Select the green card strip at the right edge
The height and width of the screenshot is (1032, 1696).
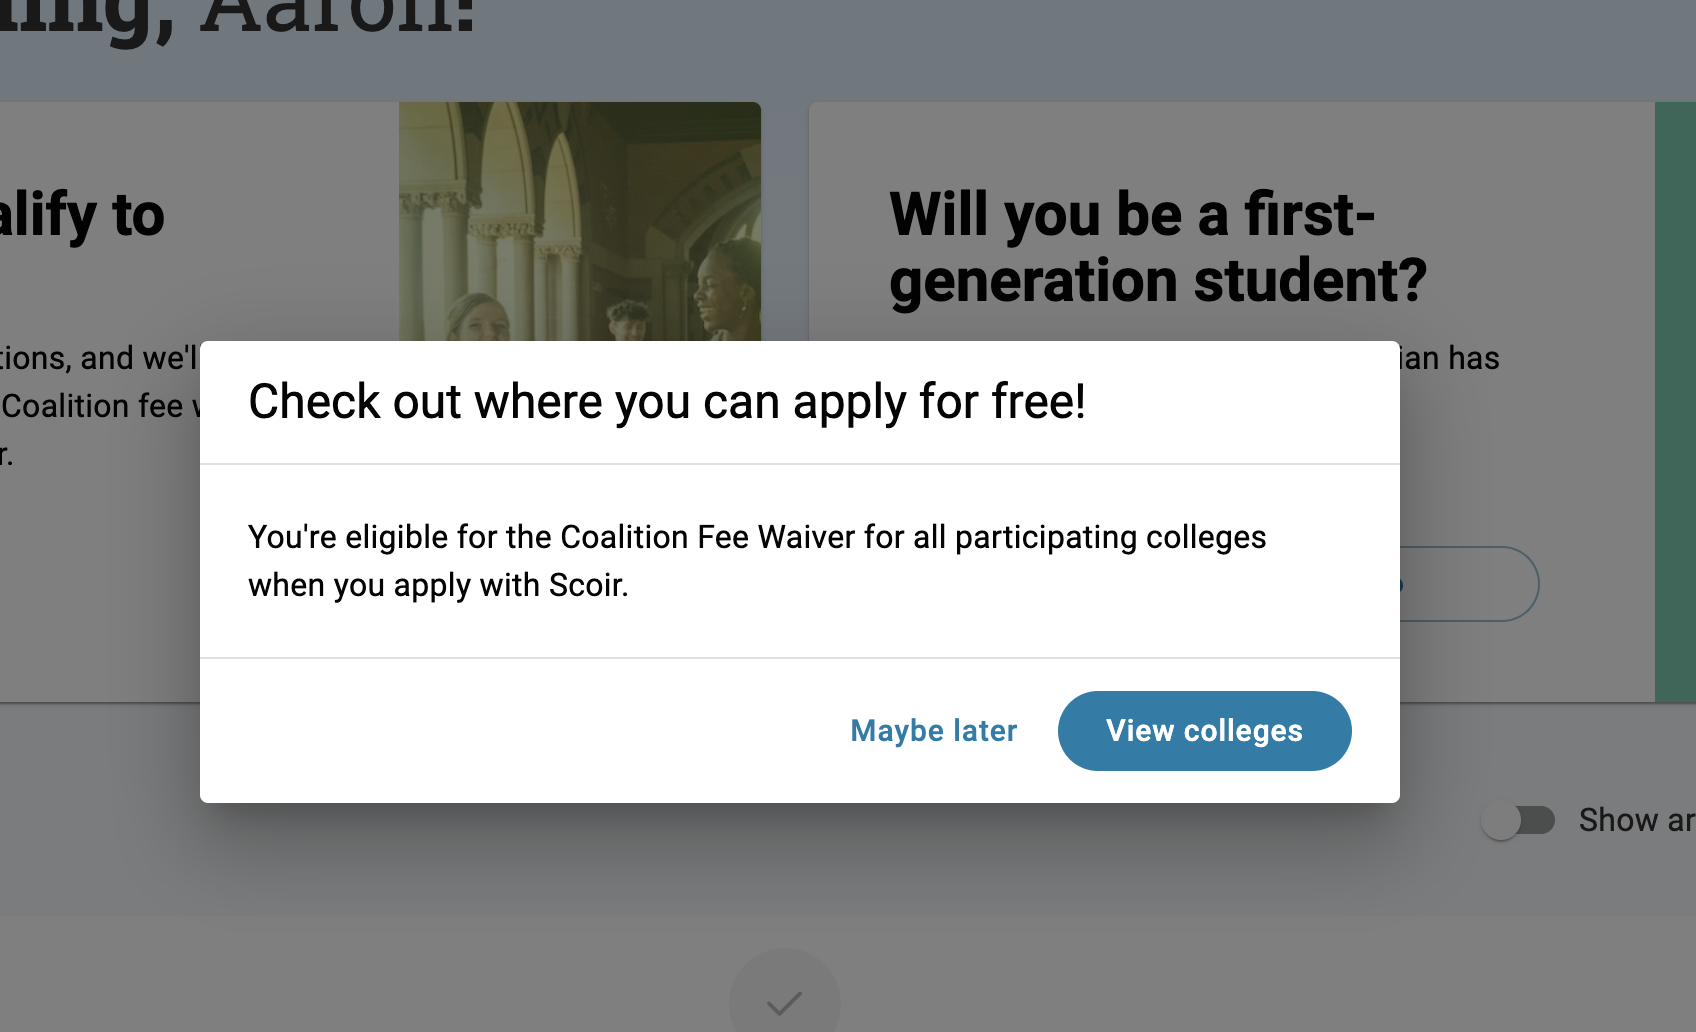1675,402
